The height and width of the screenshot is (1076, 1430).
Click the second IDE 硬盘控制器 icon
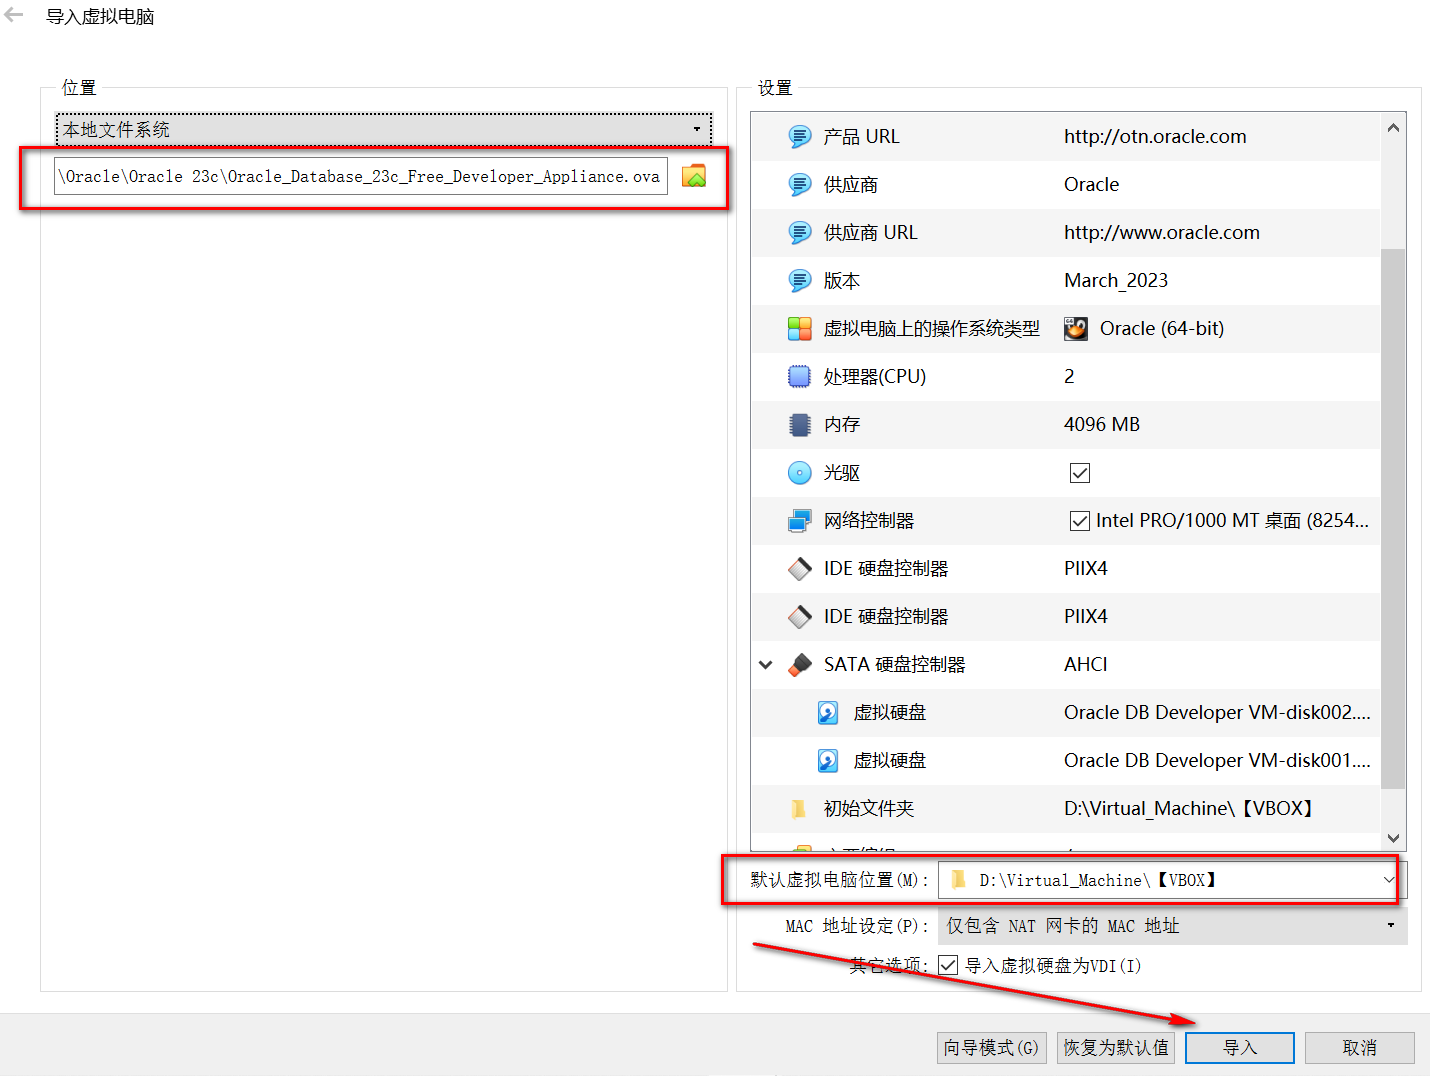(x=800, y=617)
